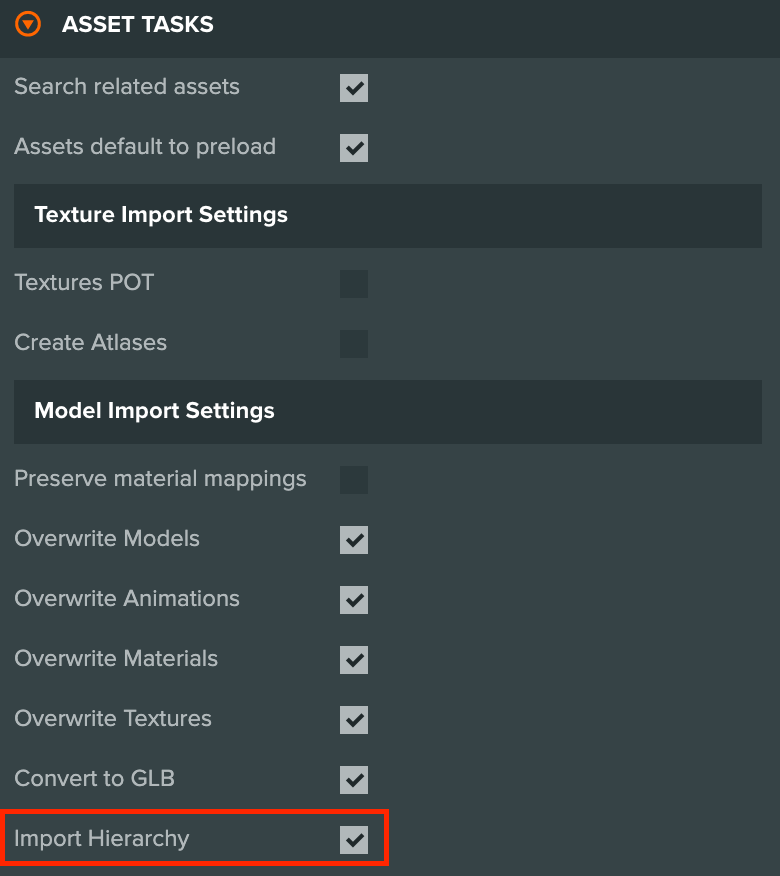Enable the Textures POT checkbox
This screenshot has height=876, width=780.
point(354,284)
